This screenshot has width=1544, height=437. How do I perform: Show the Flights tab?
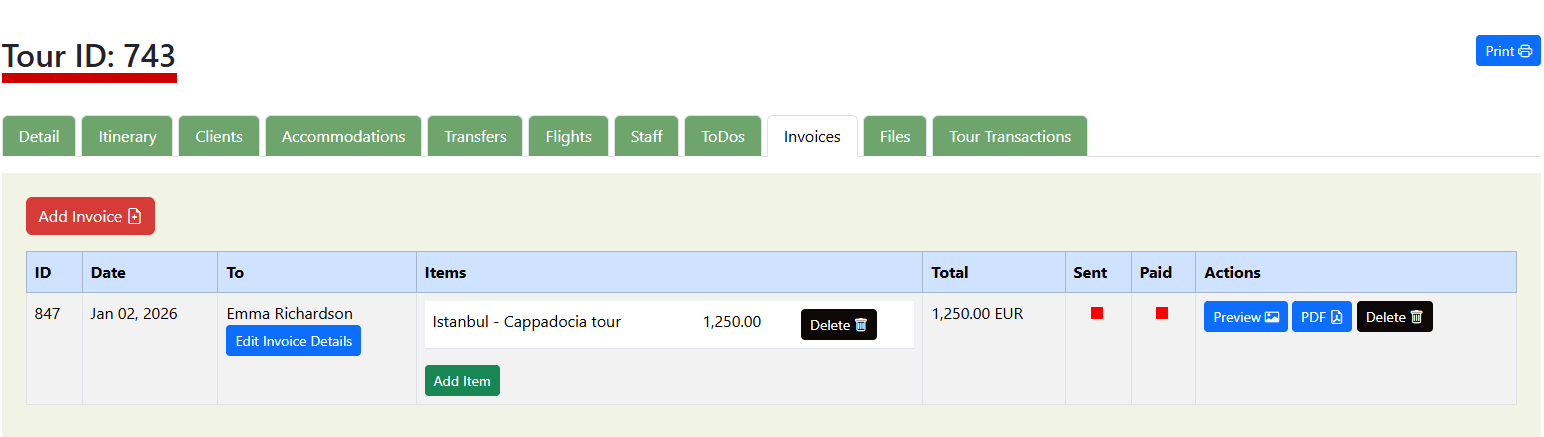pos(568,137)
